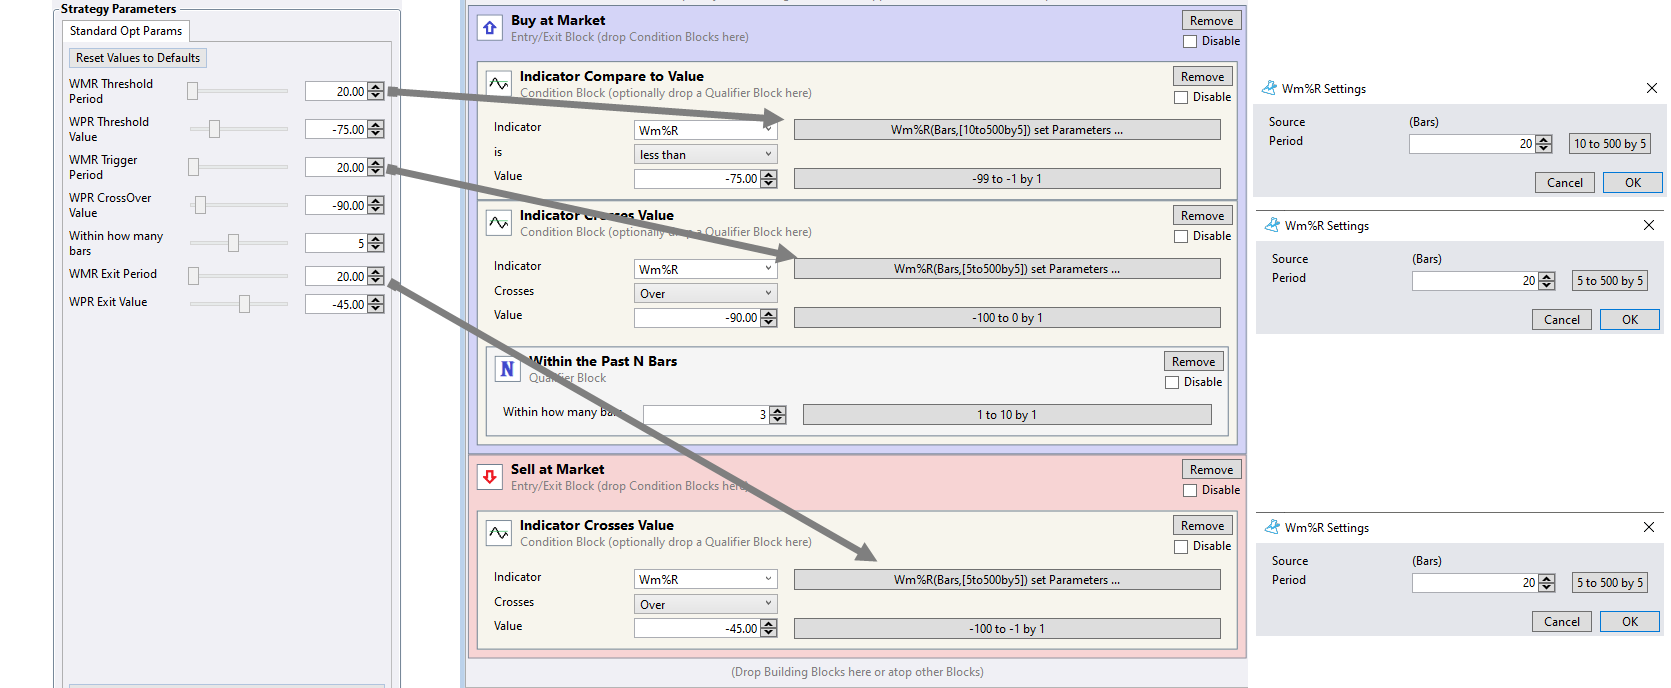The image size is (1671, 688).
Task: Disable the sell Indicator Crosses Value block
Action: tap(1181, 546)
